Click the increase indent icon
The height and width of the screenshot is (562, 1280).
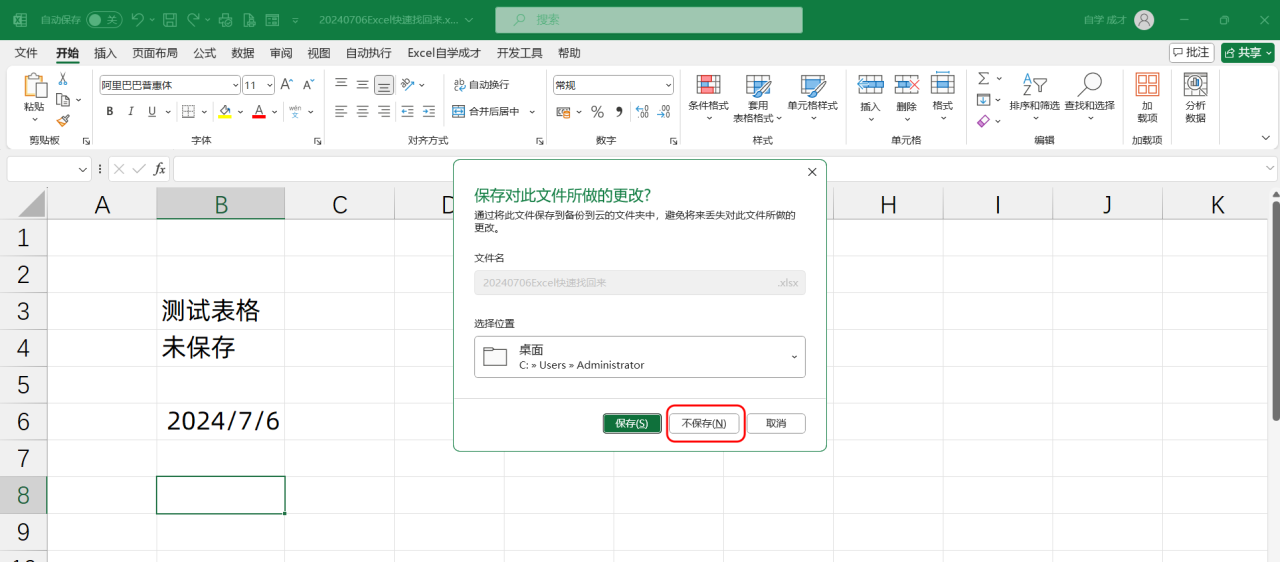coord(428,111)
